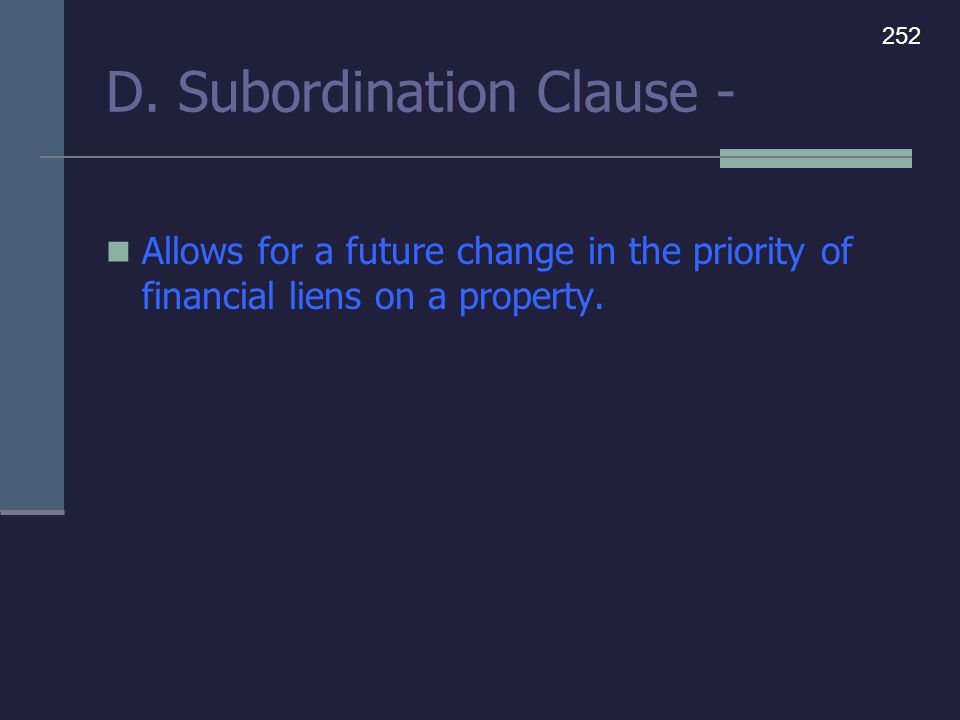This screenshot has width=960, height=720.
Task: Click the green accent bar under title
Action: (x=816, y=158)
